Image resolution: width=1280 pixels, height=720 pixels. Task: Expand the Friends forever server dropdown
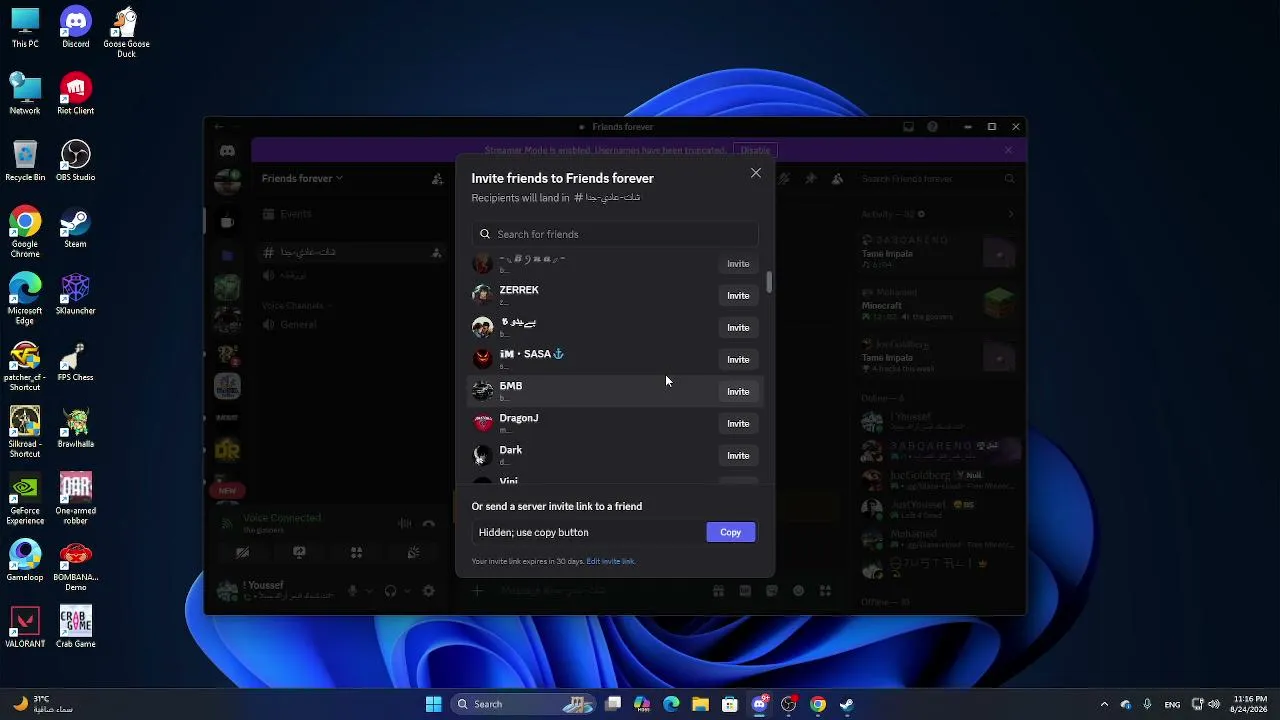coord(302,178)
